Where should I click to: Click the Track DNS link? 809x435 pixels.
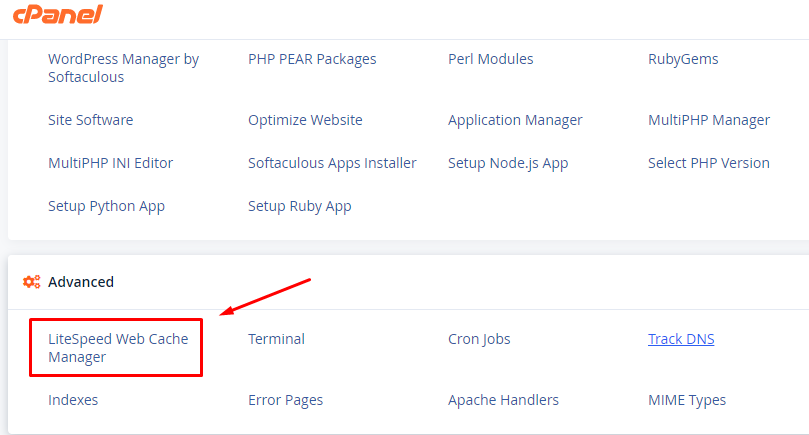coord(681,339)
